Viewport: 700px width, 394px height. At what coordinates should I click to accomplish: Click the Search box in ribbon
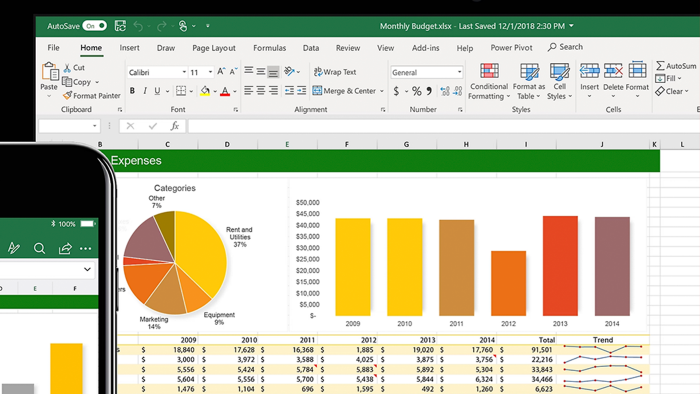[x=565, y=47]
